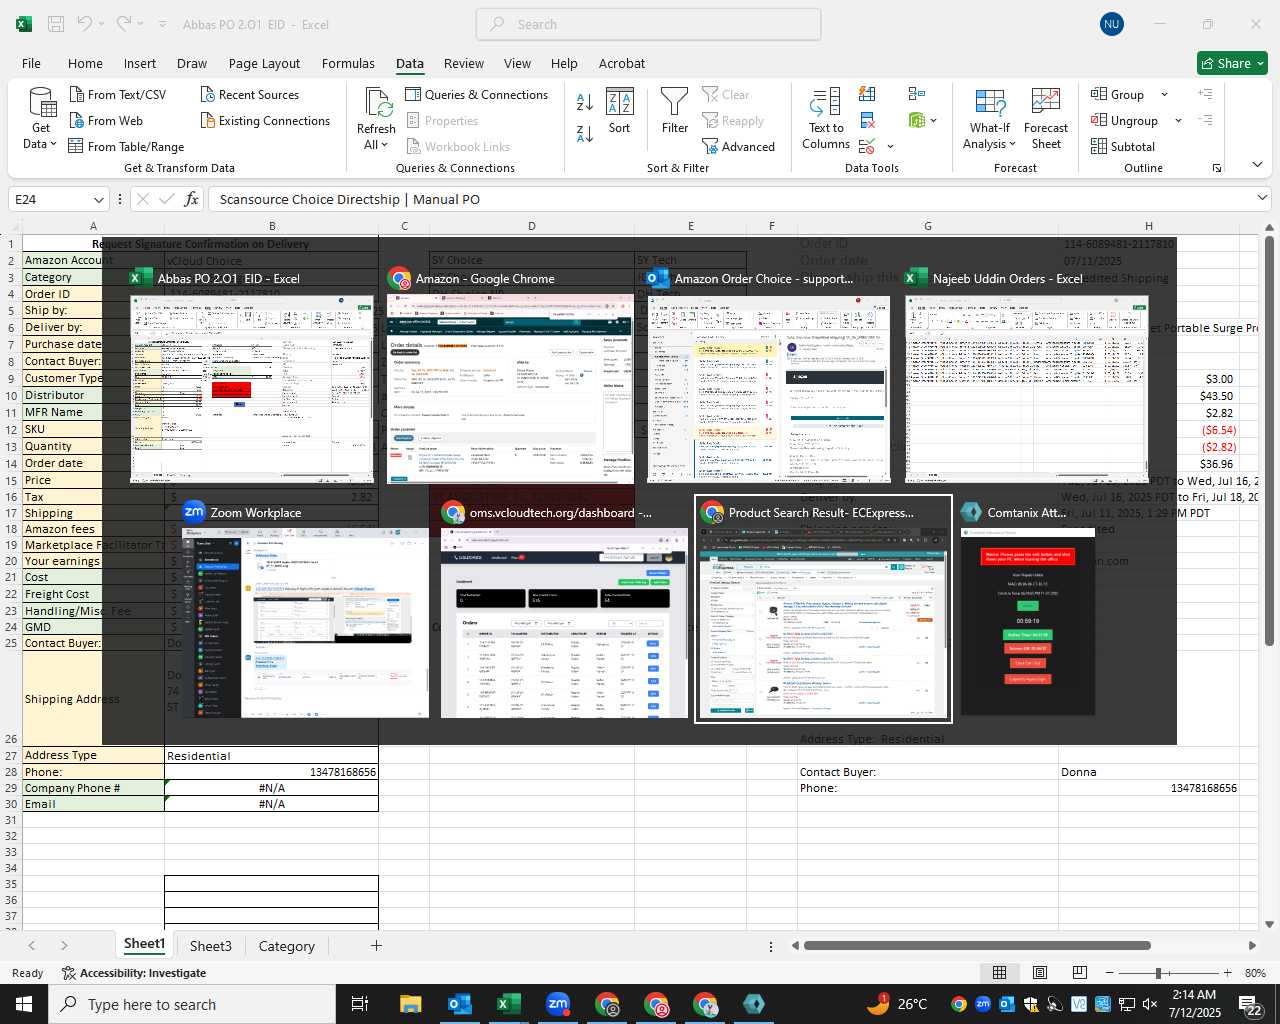The height and width of the screenshot is (1024, 1280).
Task: Click the Subtotal button
Action: (1123, 146)
